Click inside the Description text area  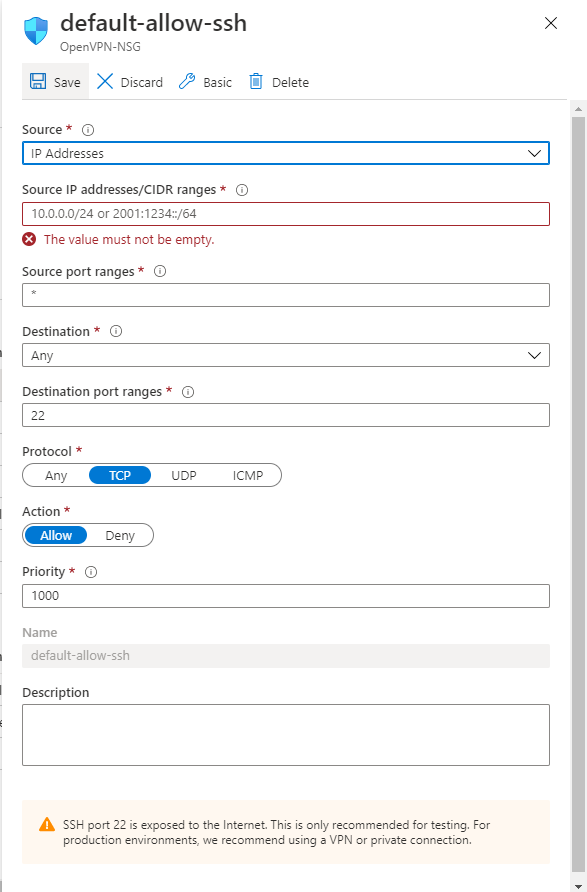point(286,735)
